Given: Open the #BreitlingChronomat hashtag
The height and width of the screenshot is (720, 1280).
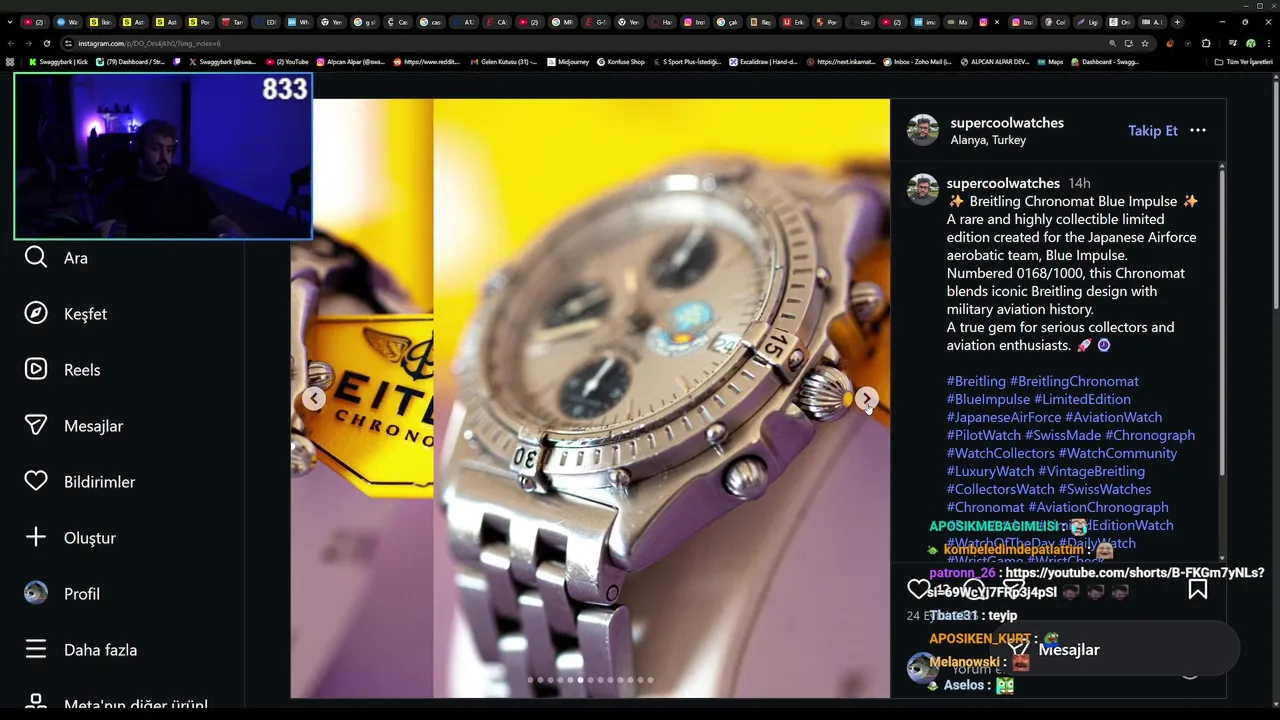Looking at the screenshot, I should pos(1074,381).
